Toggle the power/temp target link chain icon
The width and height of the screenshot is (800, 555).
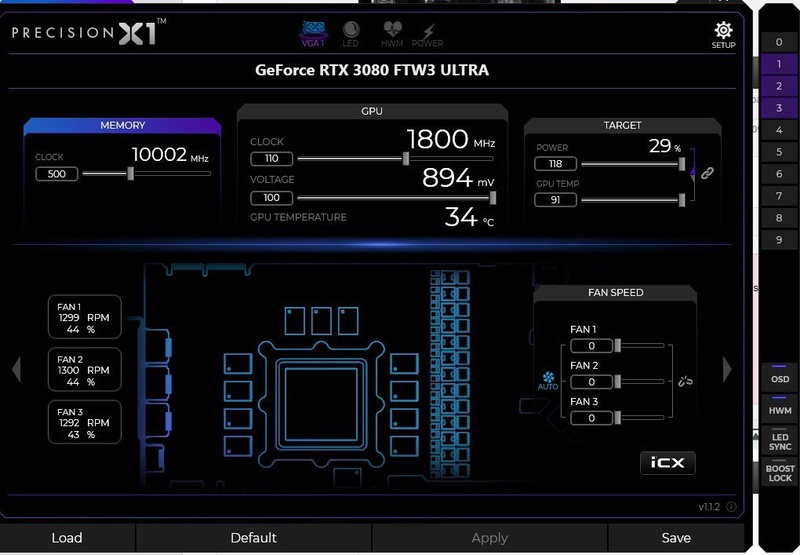click(x=707, y=173)
